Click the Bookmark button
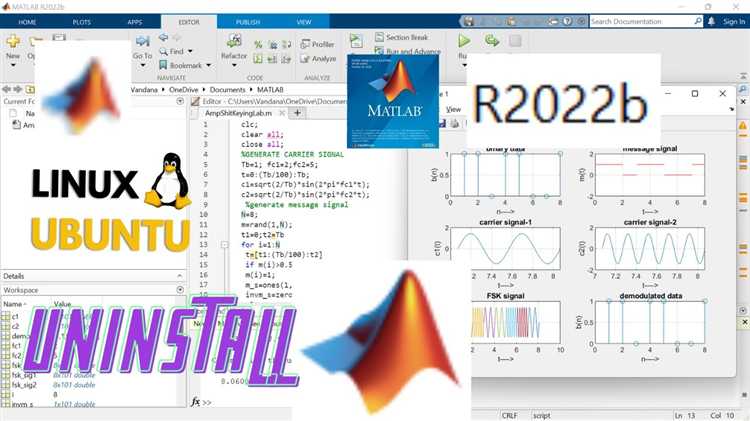This screenshot has height=421, width=750. click(x=180, y=65)
